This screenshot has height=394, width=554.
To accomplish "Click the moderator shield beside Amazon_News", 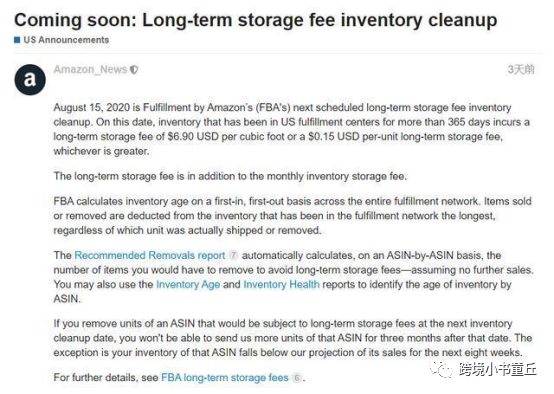I will (134, 70).
